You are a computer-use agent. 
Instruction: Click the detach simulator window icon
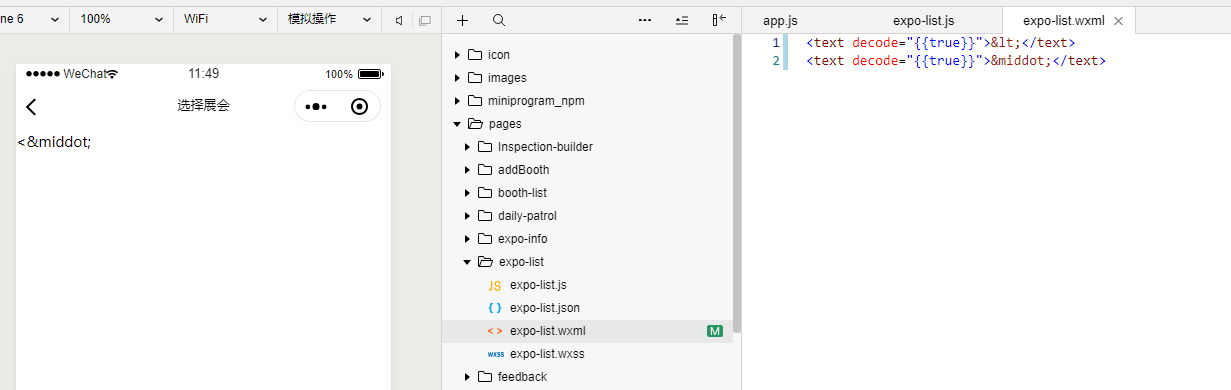pyautogui.click(x=425, y=20)
